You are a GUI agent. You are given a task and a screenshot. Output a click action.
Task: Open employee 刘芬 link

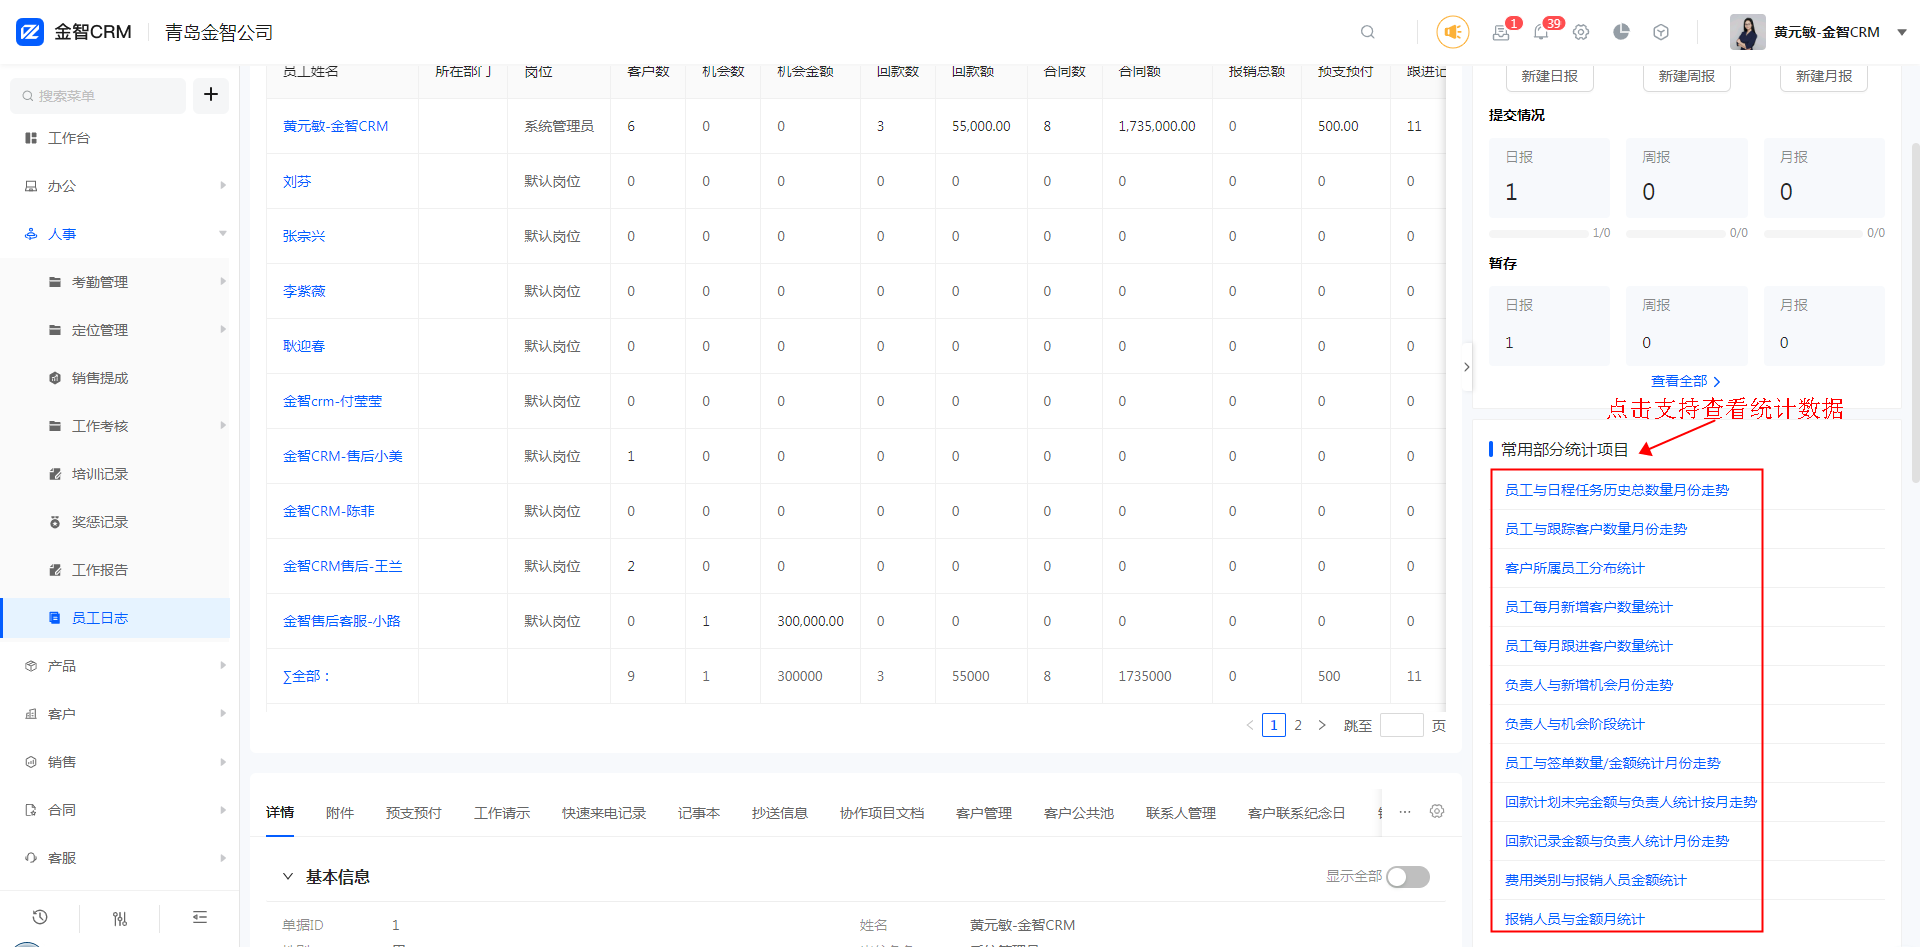[297, 181]
